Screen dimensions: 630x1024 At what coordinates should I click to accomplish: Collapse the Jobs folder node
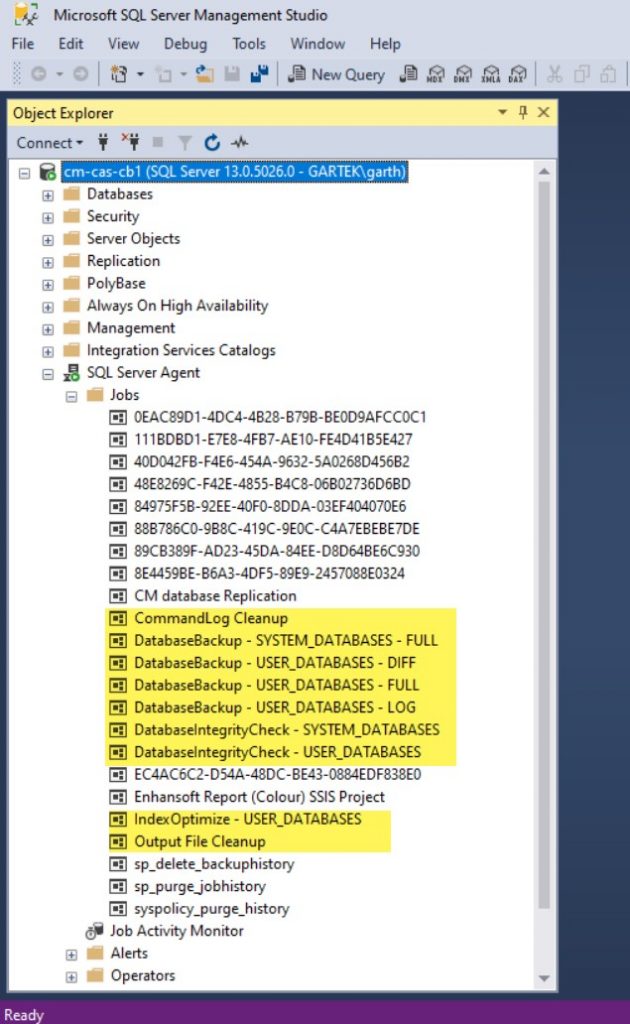[71, 395]
